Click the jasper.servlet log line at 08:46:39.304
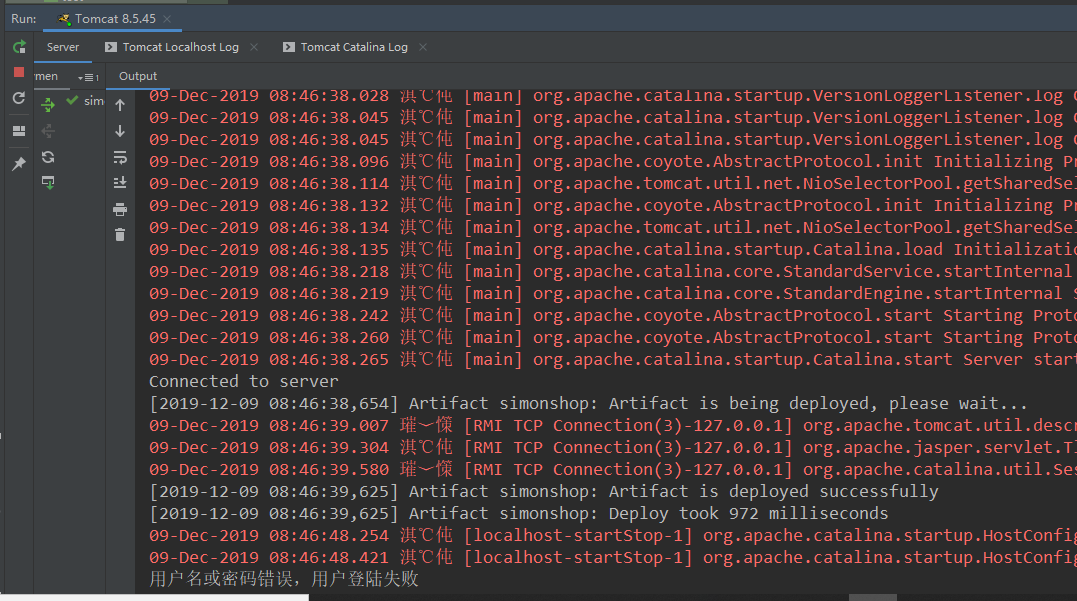Image resolution: width=1077 pixels, height=601 pixels. coord(613,447)
